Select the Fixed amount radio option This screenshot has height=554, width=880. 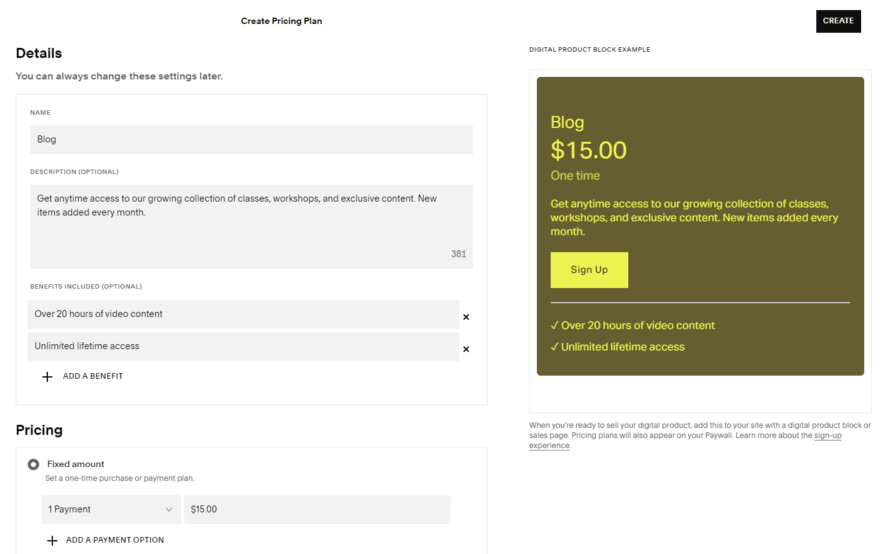[34, 464]
